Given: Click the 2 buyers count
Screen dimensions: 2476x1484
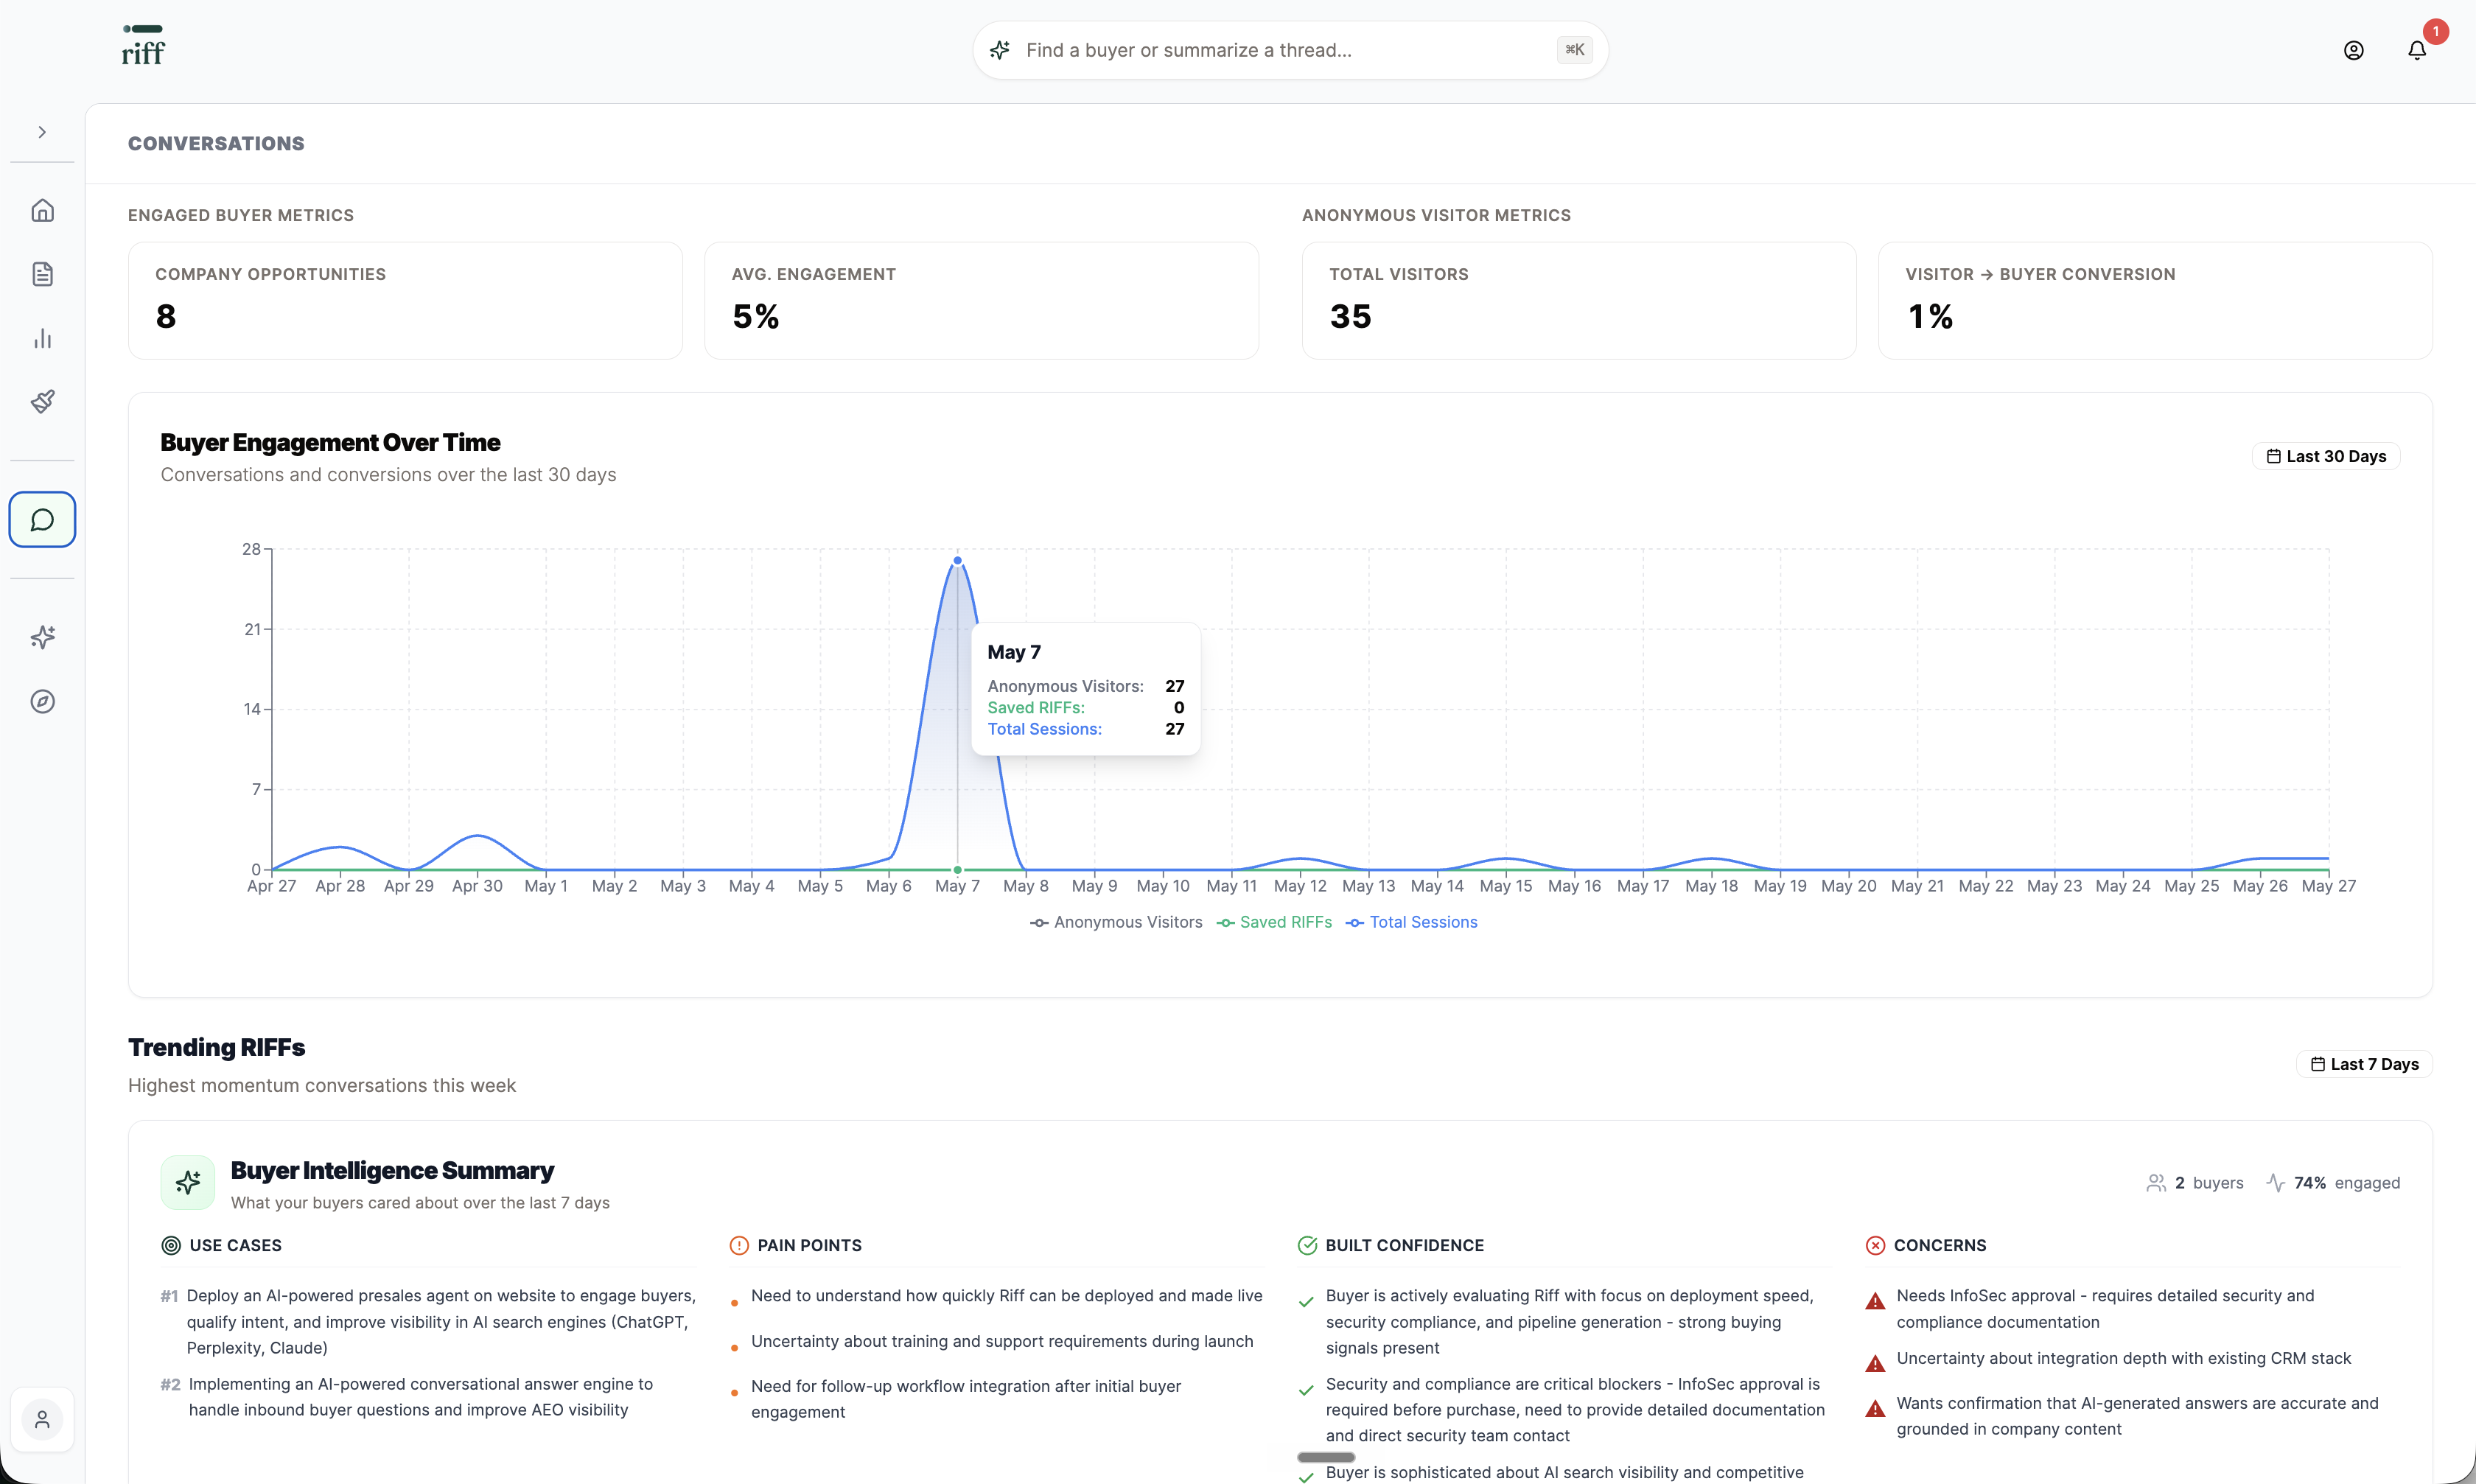Looking at the screenshot, I should coord(2195,1183).
